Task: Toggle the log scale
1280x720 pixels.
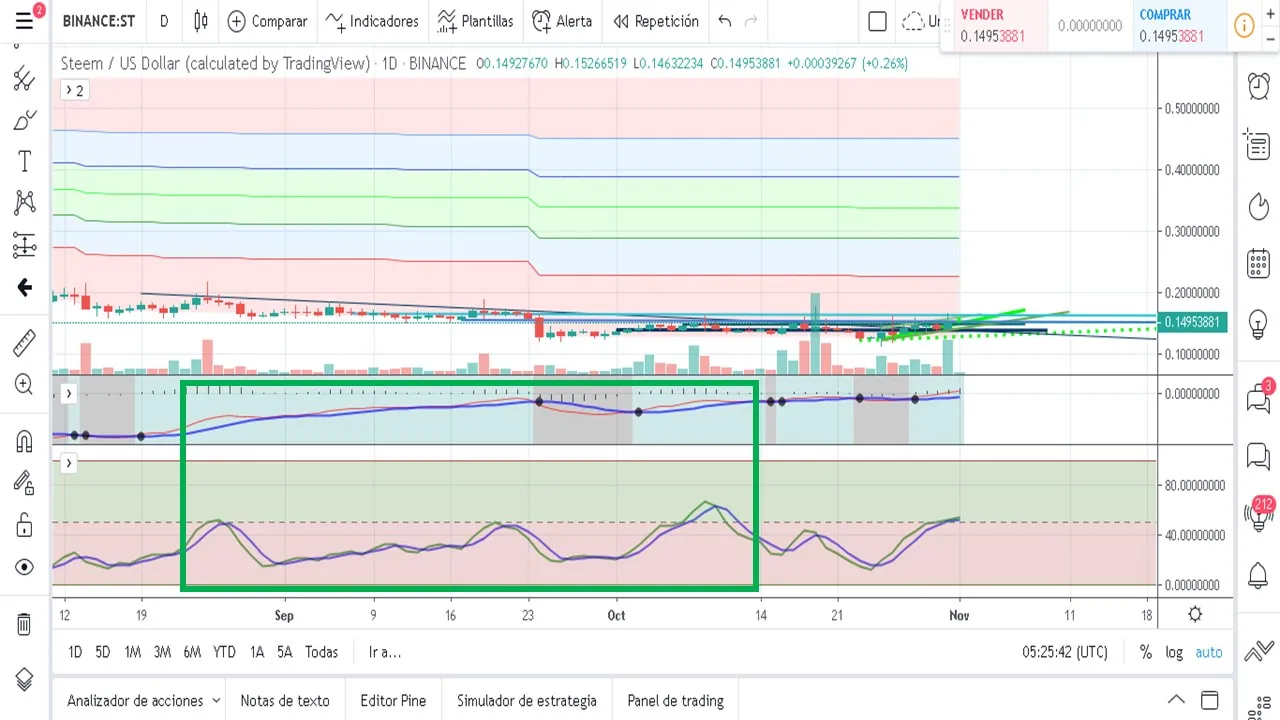Action: pos(1174,652)
